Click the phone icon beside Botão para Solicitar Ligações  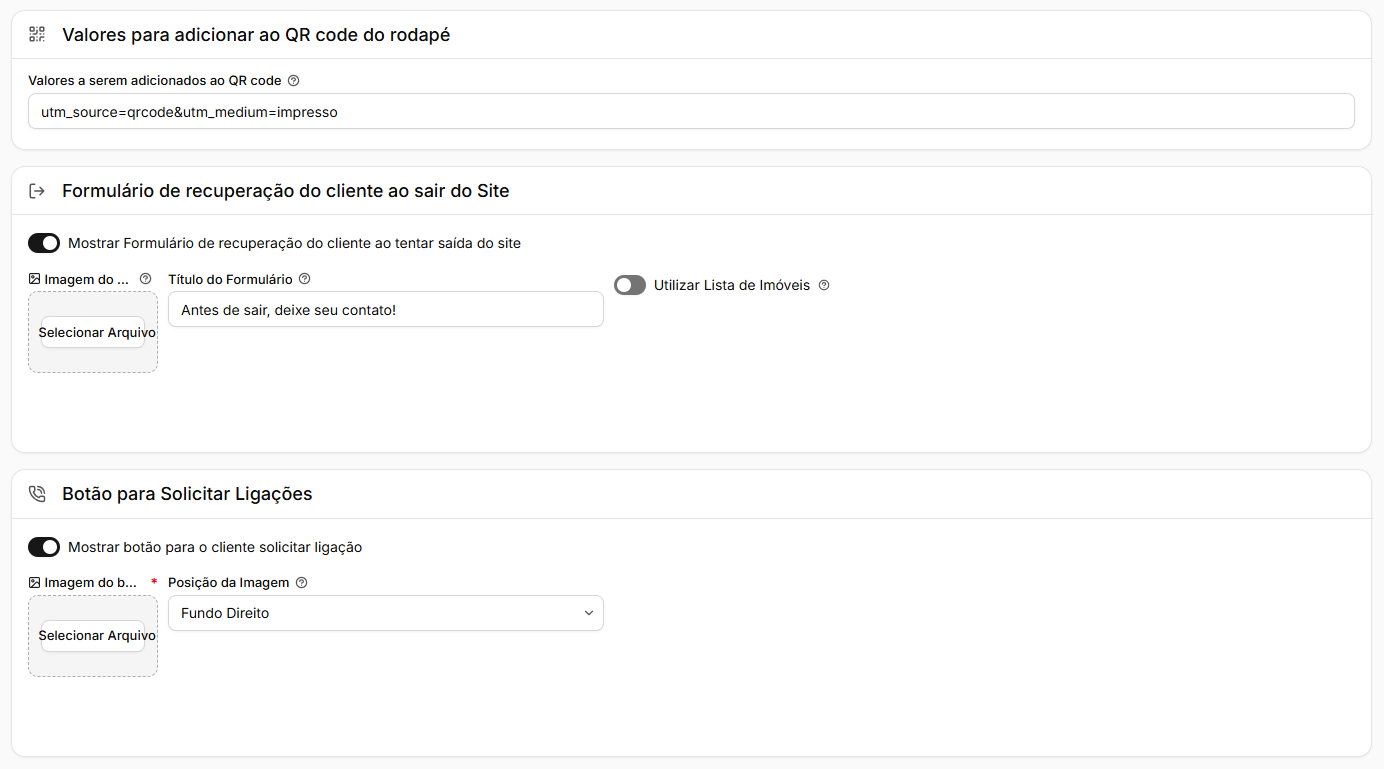[37, 494]
